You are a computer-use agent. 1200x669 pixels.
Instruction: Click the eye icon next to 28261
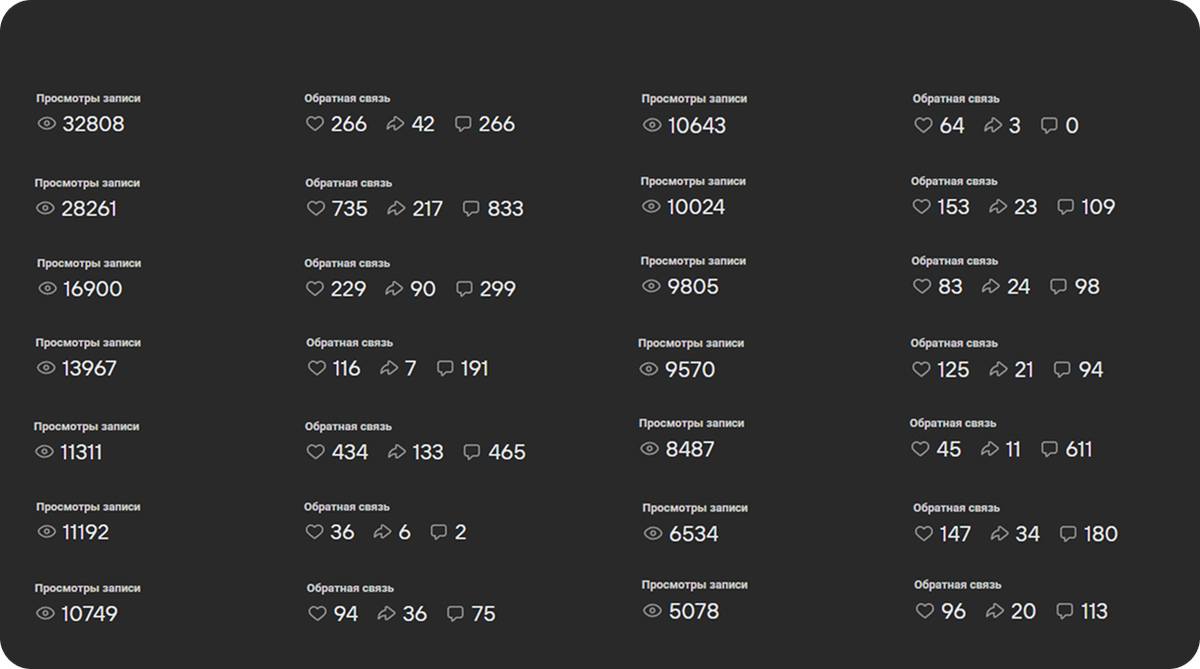45,208
